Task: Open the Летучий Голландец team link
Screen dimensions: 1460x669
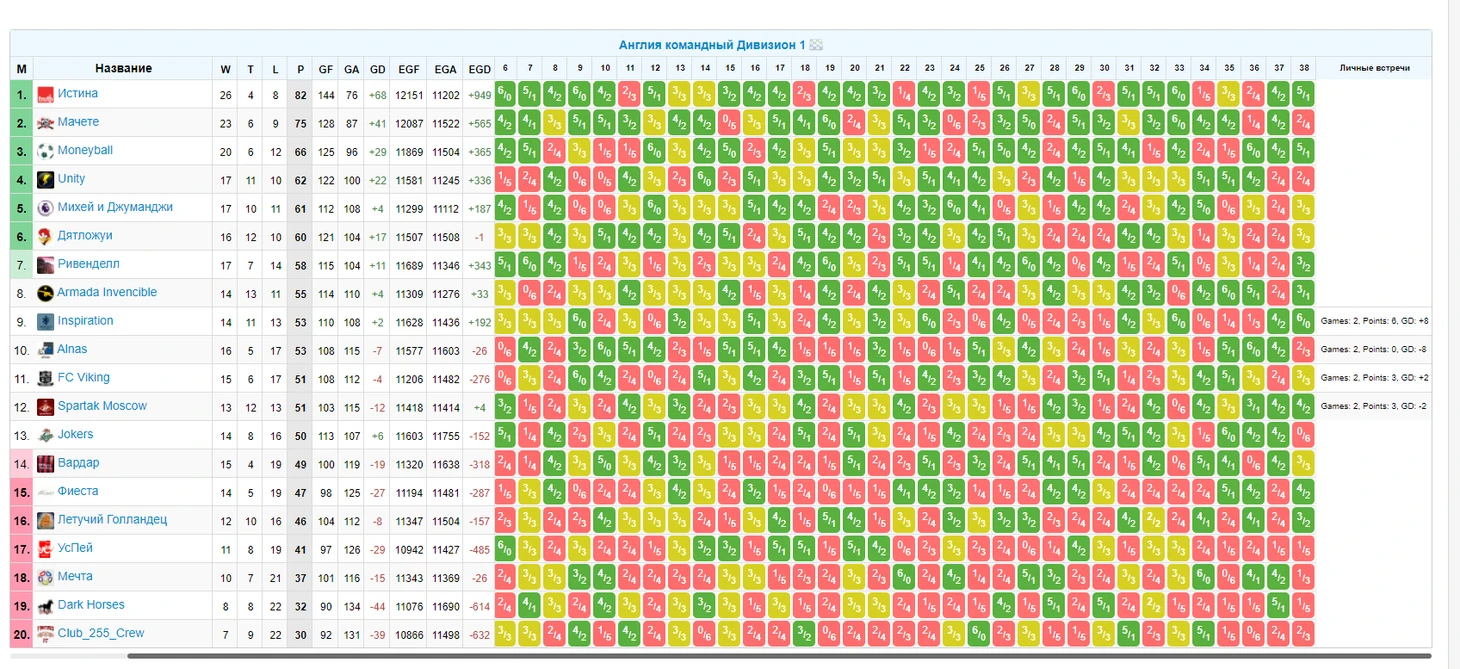Action: [x=112, y=520]
